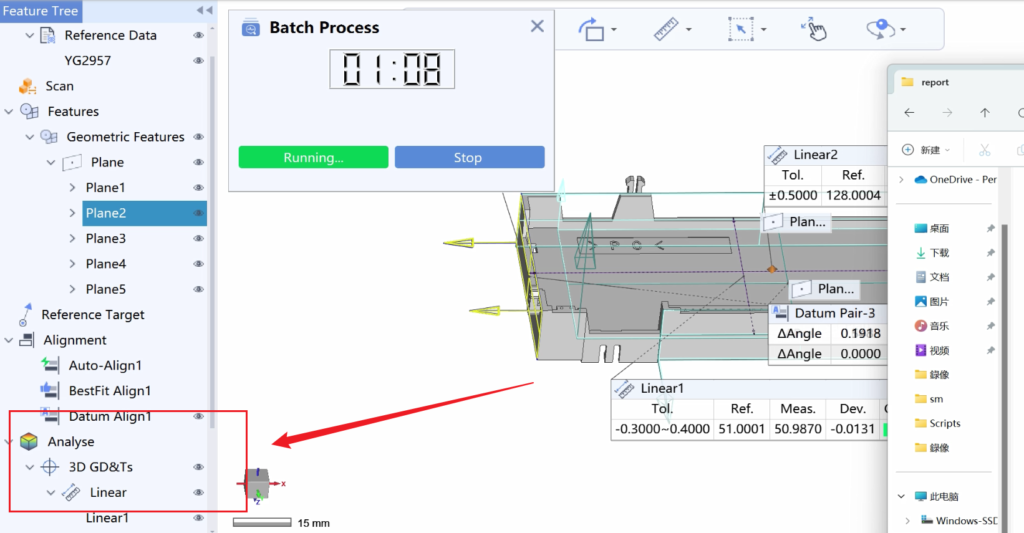Select Plane2 in the feature tree
This screenshot has width=1024, height=533.
[x=144, y=213]
